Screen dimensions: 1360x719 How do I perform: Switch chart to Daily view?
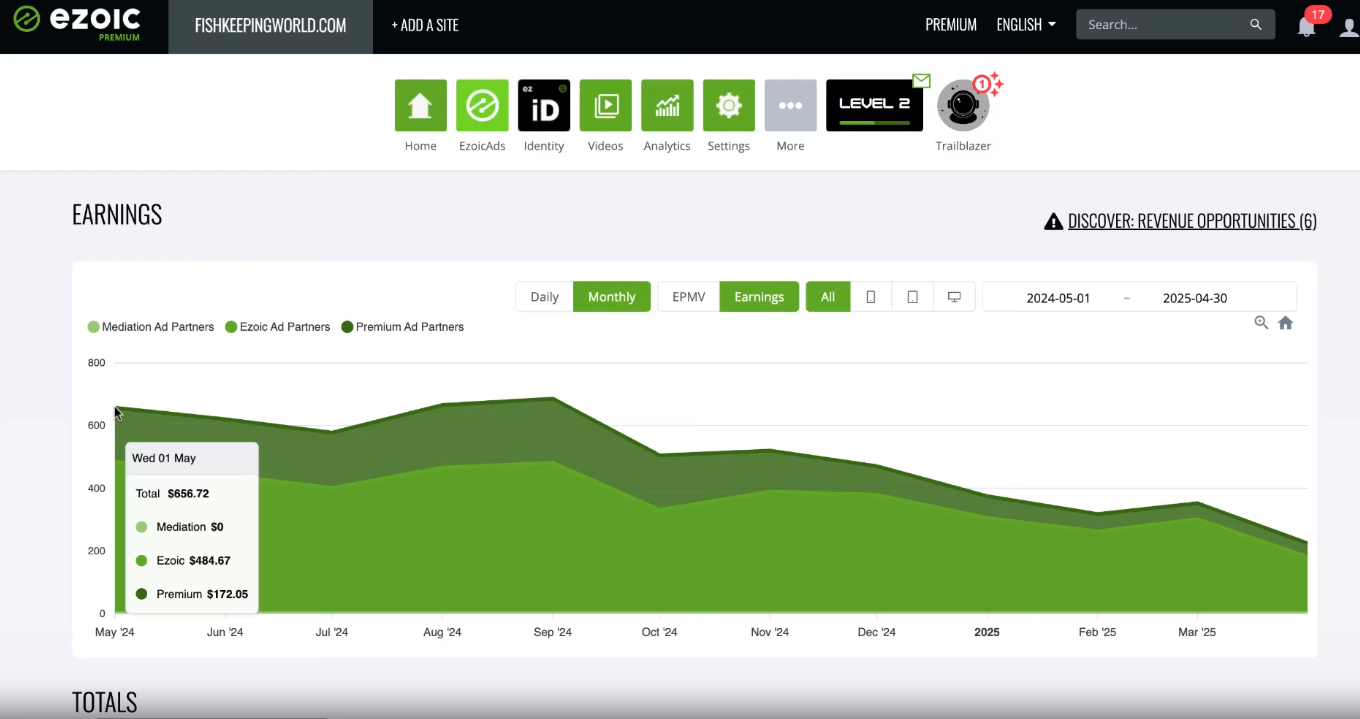tap(545, 297)
